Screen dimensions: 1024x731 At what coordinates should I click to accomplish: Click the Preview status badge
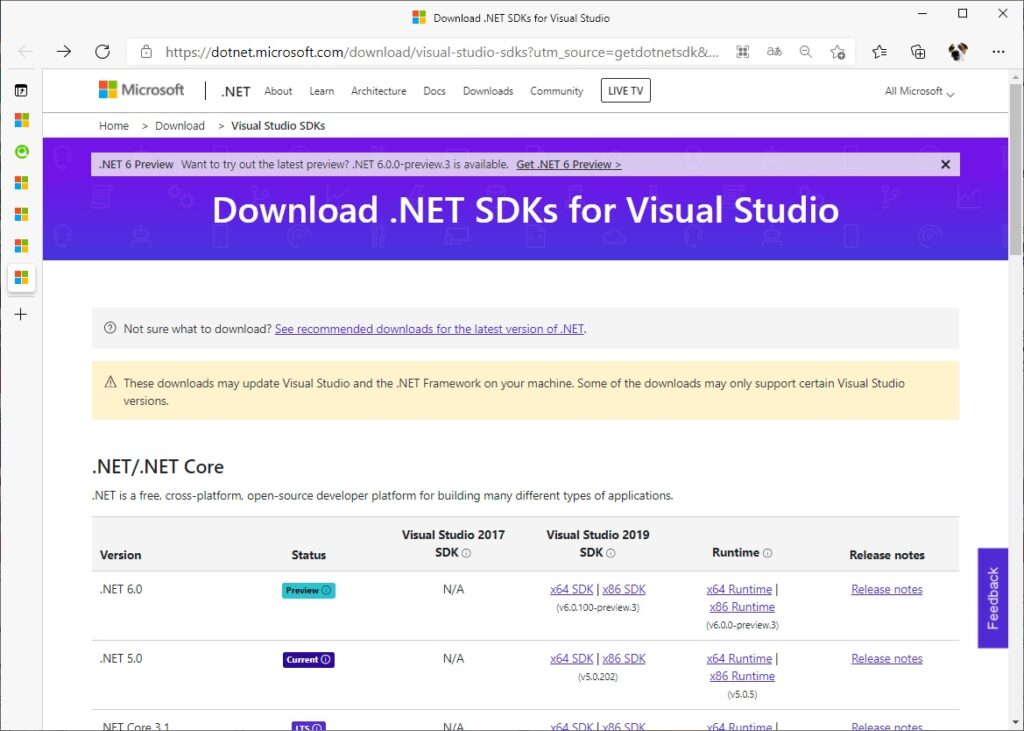[x=308, y=591]
